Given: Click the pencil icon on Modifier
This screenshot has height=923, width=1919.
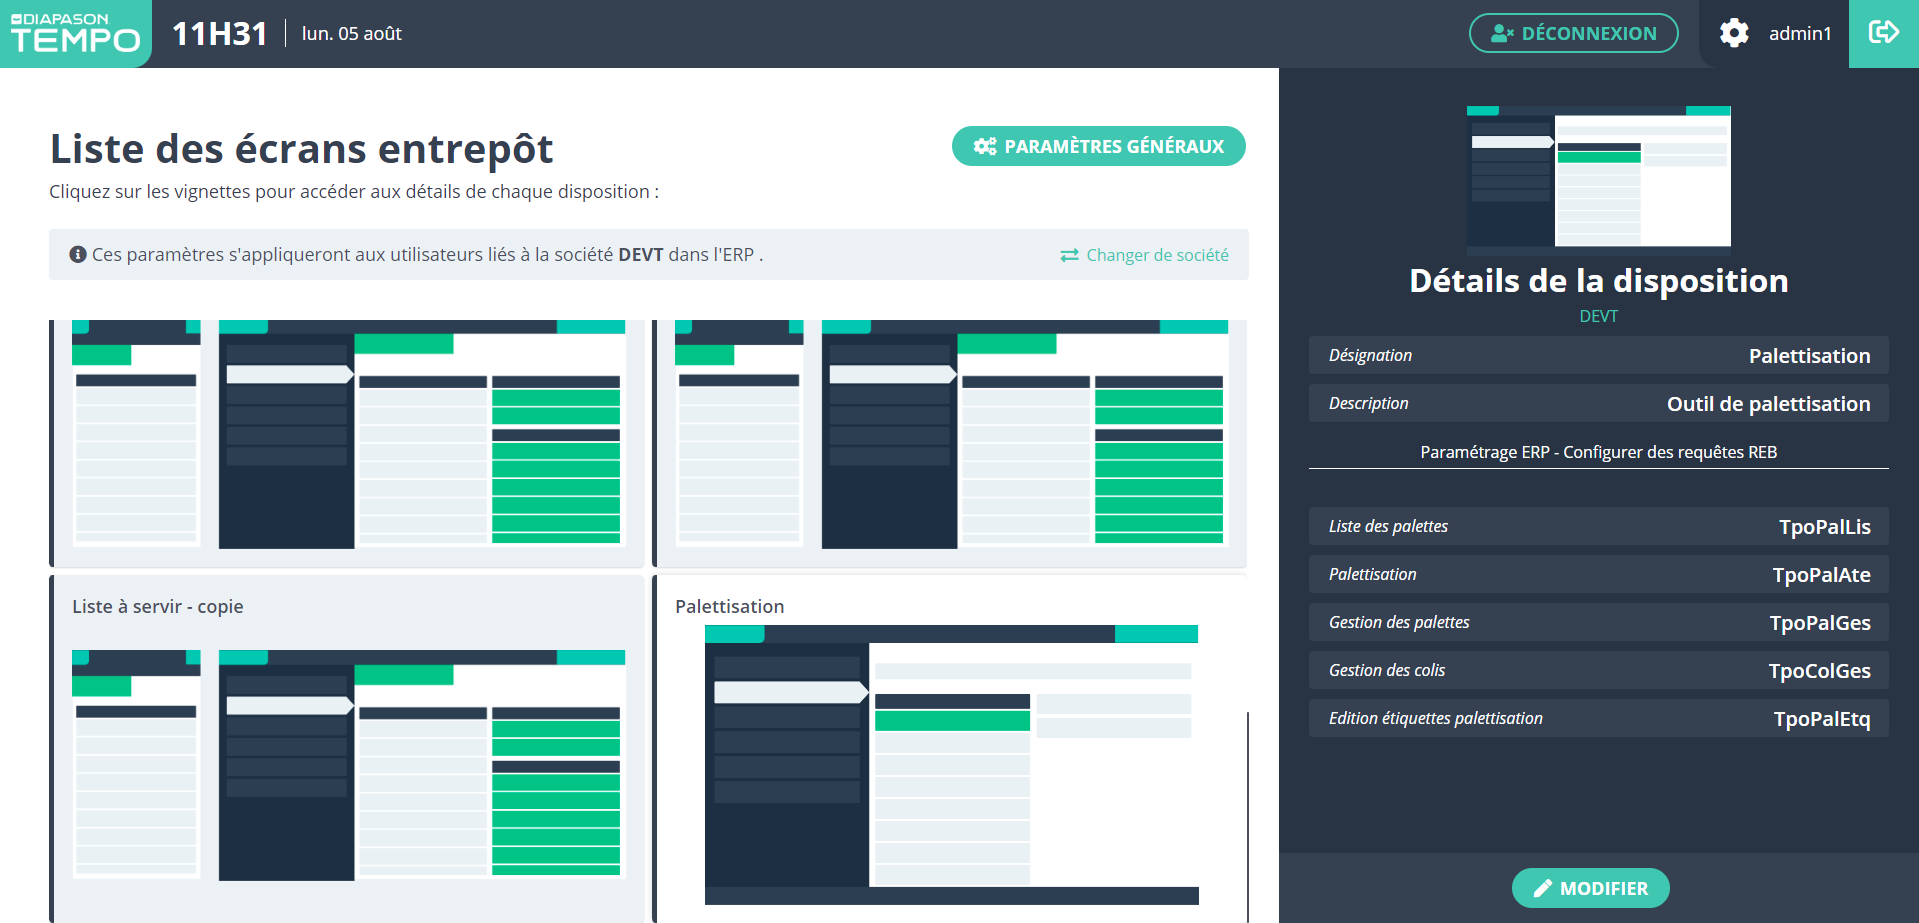Looking at the screenshot, I should (1542, 888).
